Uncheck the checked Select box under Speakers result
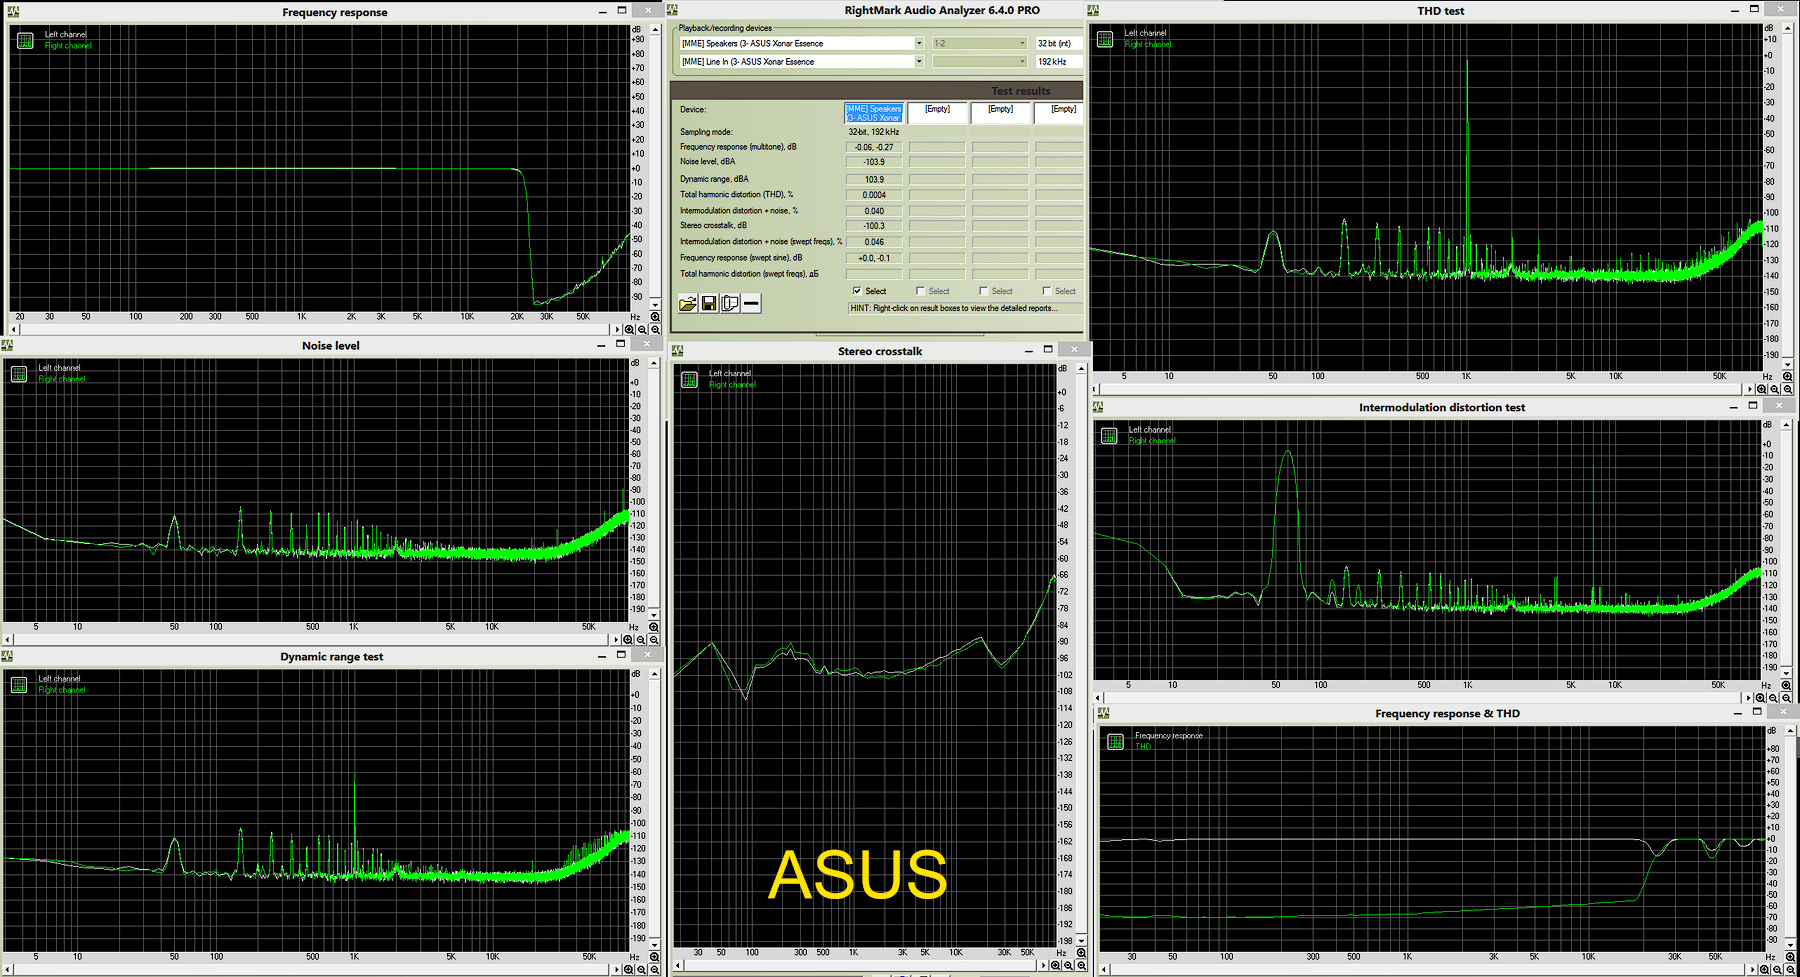Image resolution: width=1800 pixels, height=977 pixels. (x=857, y=291)
